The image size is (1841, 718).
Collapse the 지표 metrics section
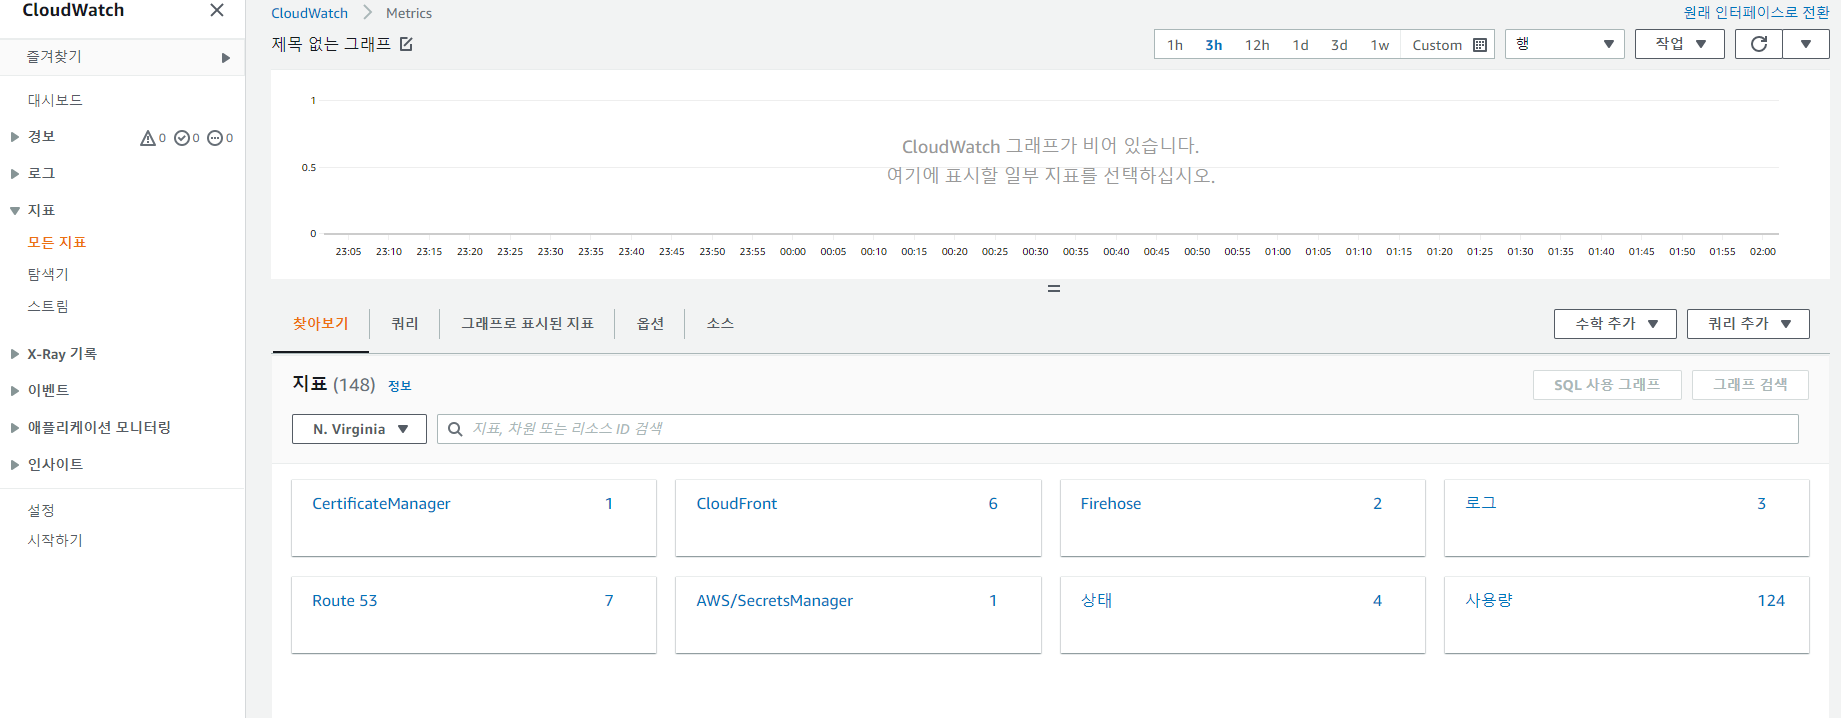click(14, 211)
